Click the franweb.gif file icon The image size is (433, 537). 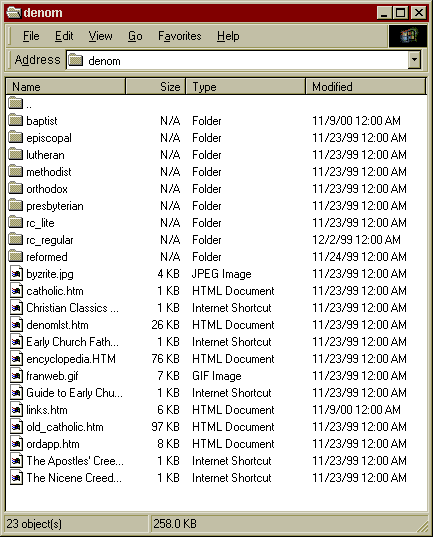(x=16, y=376)
